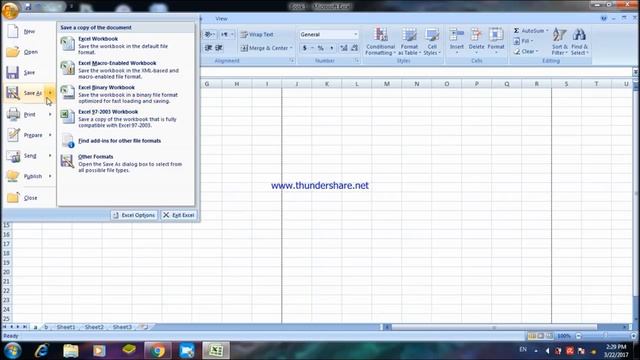Click Find add-ins for other file formats

[126, 141]
